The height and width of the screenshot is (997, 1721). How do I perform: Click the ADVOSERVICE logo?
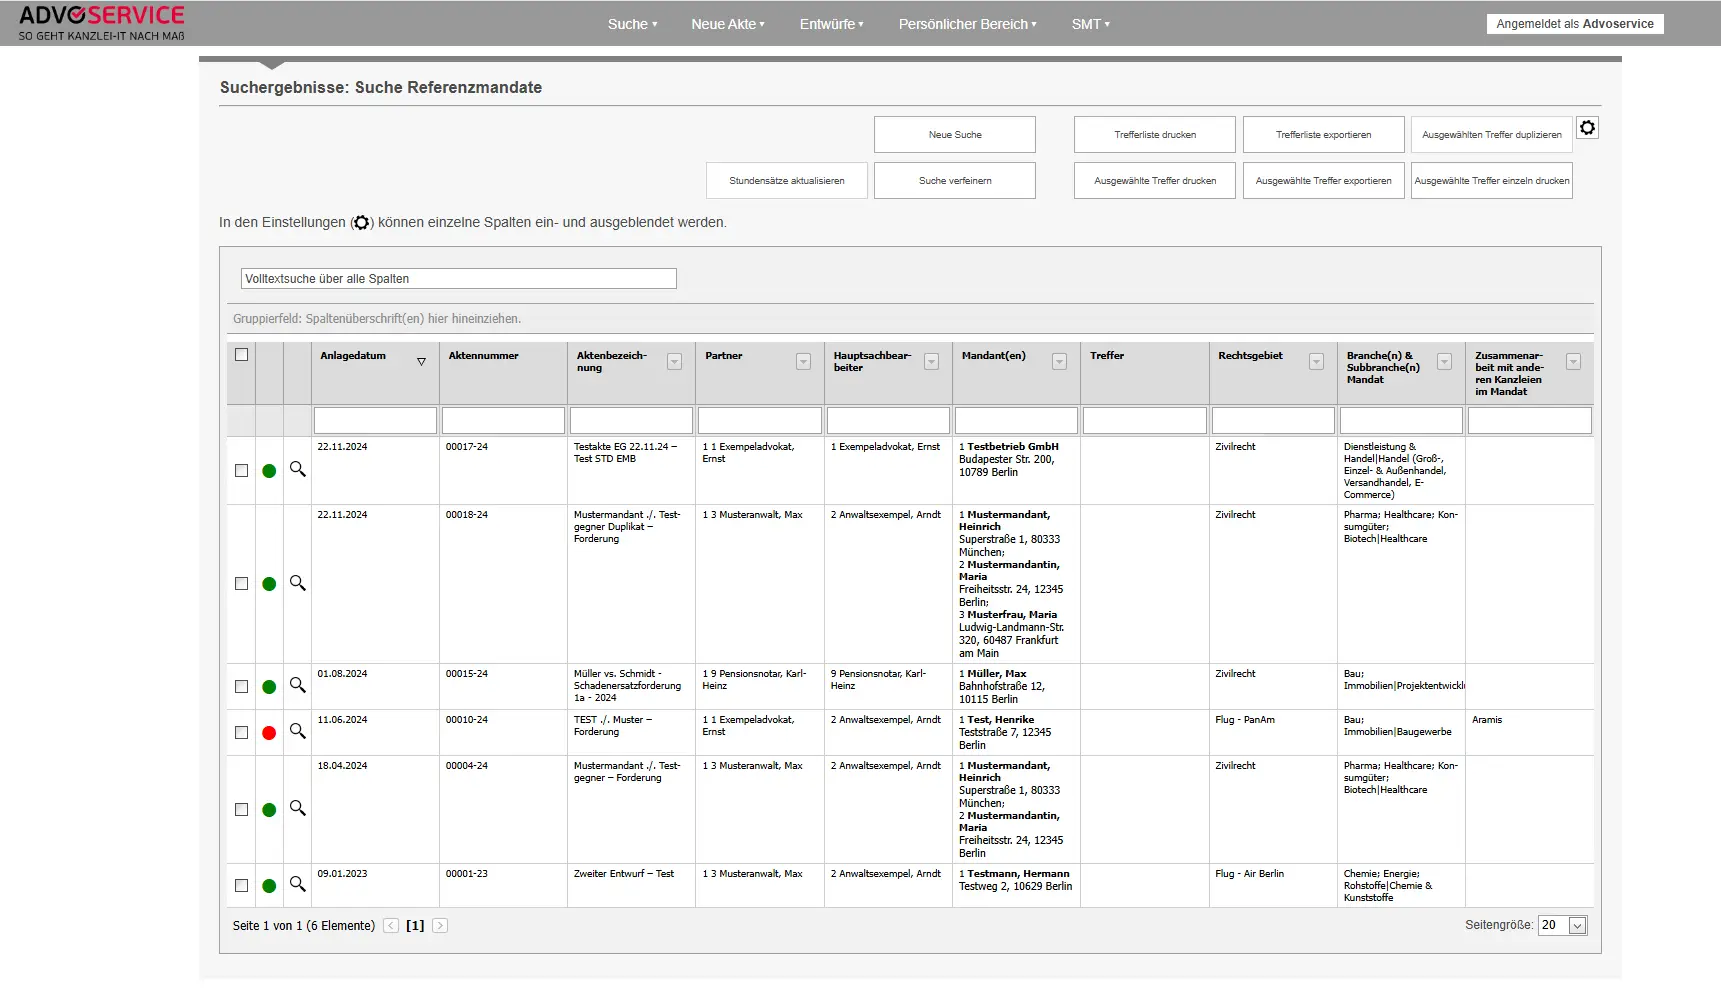pos(102,23)
